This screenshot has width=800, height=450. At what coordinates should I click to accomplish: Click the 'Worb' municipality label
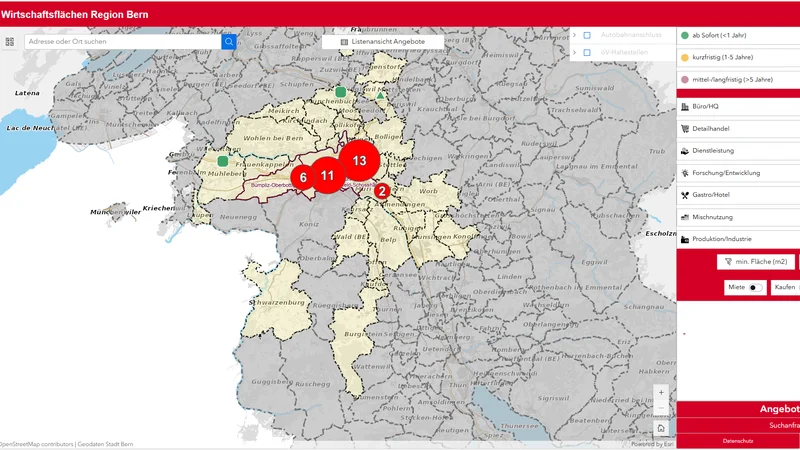428,191
